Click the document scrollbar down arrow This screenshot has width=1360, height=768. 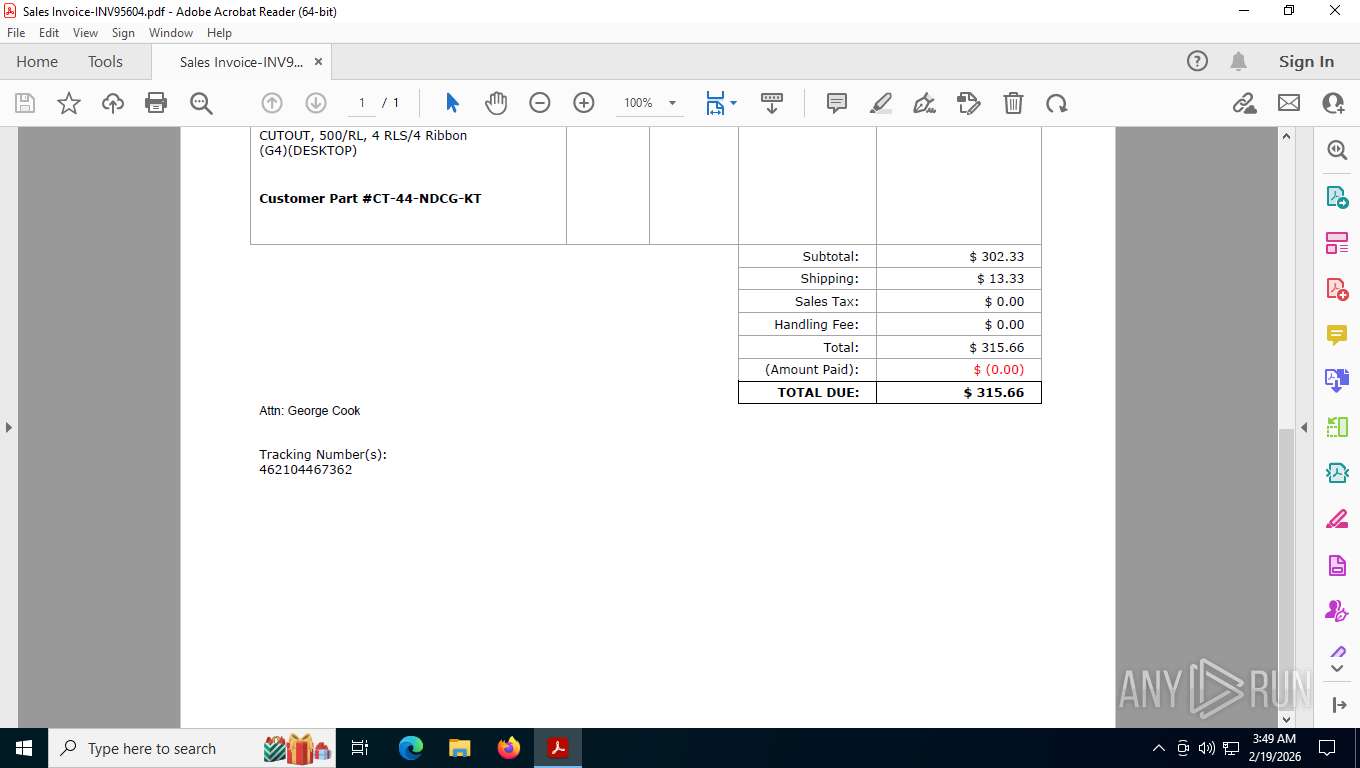point(1287,719)
